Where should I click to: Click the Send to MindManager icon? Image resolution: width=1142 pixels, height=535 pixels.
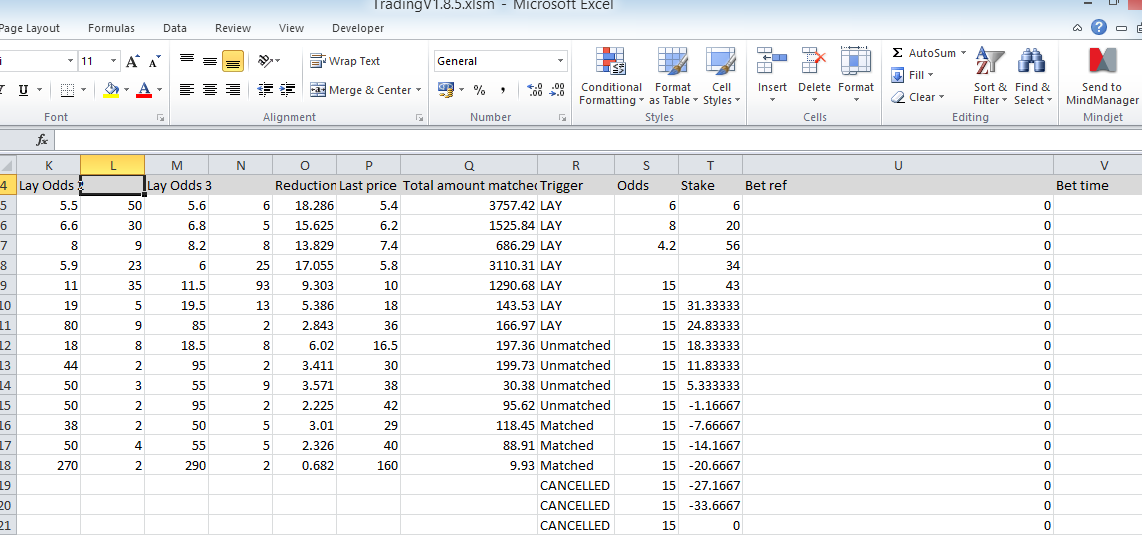pyautogui.click(x=1102, y=75)
